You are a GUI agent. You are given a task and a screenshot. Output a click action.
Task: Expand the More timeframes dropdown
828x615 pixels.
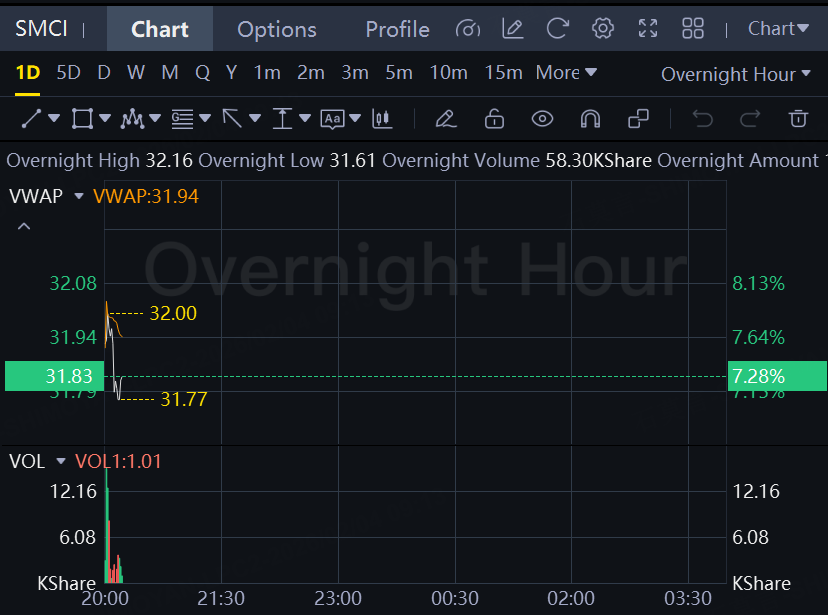(x=566, y=72)
